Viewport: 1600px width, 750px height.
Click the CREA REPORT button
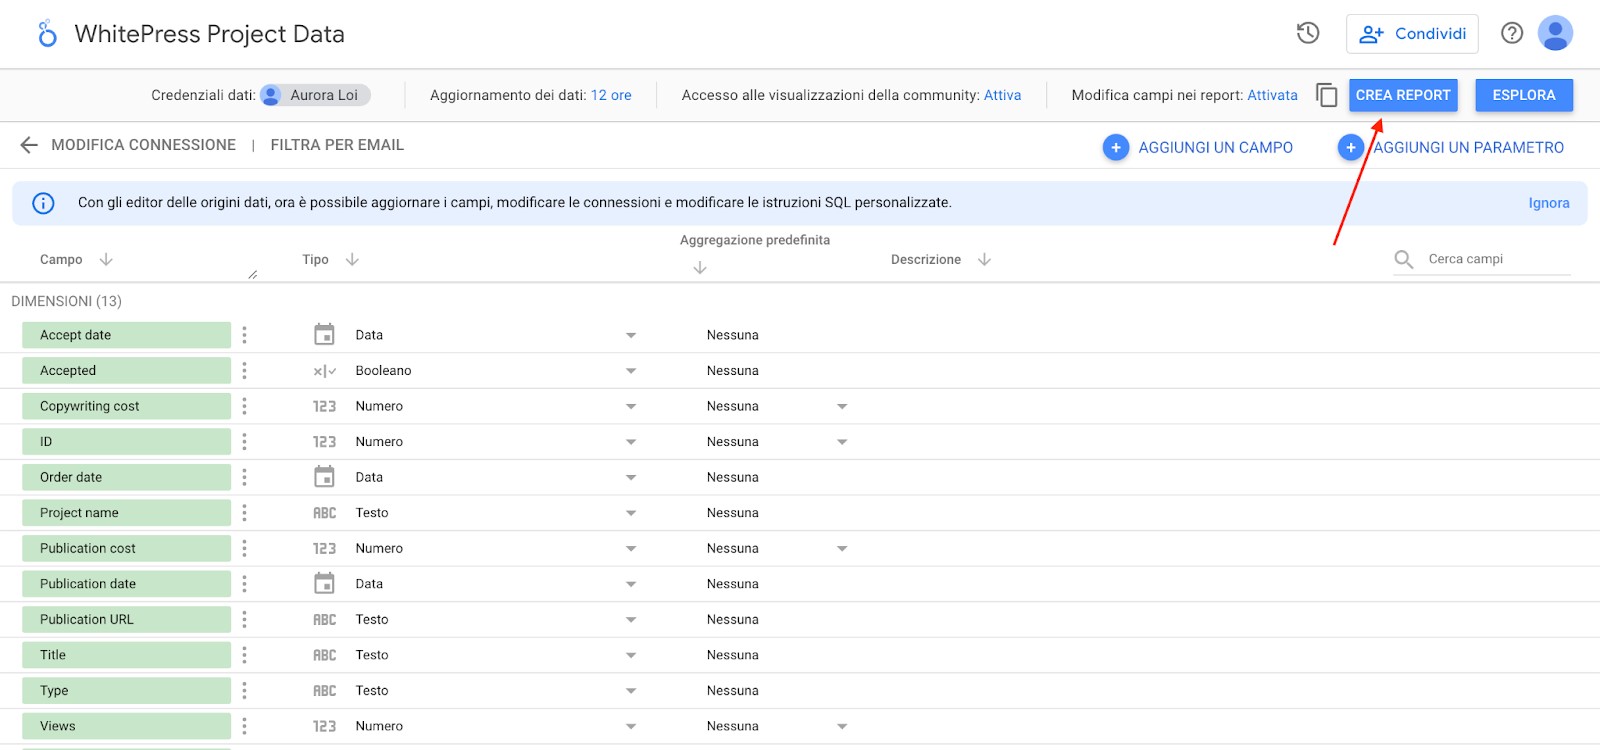tap(1403, 95)
